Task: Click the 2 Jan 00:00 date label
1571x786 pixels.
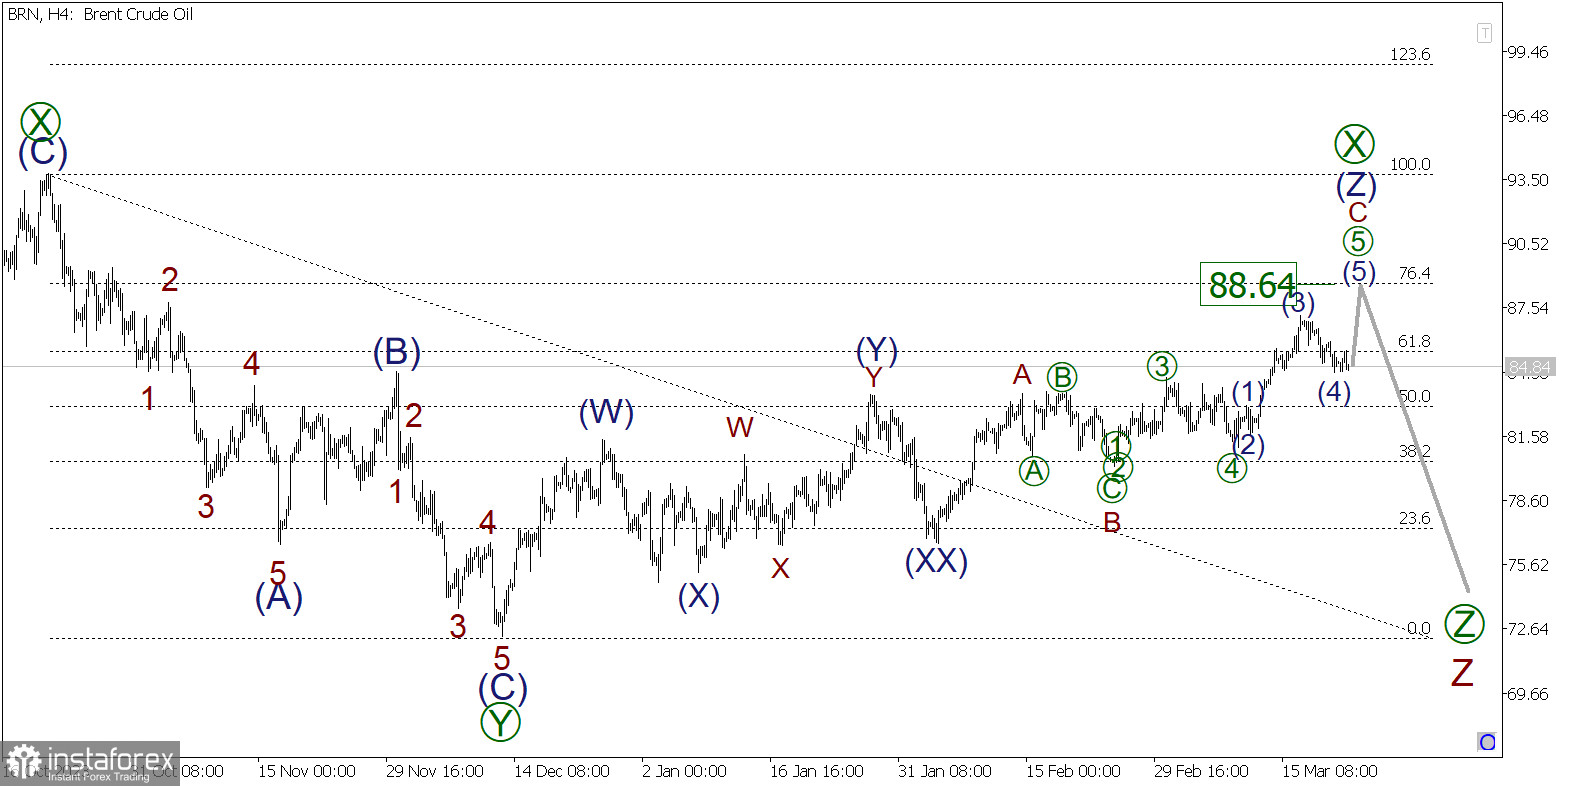Action: (x=684, y=772)
